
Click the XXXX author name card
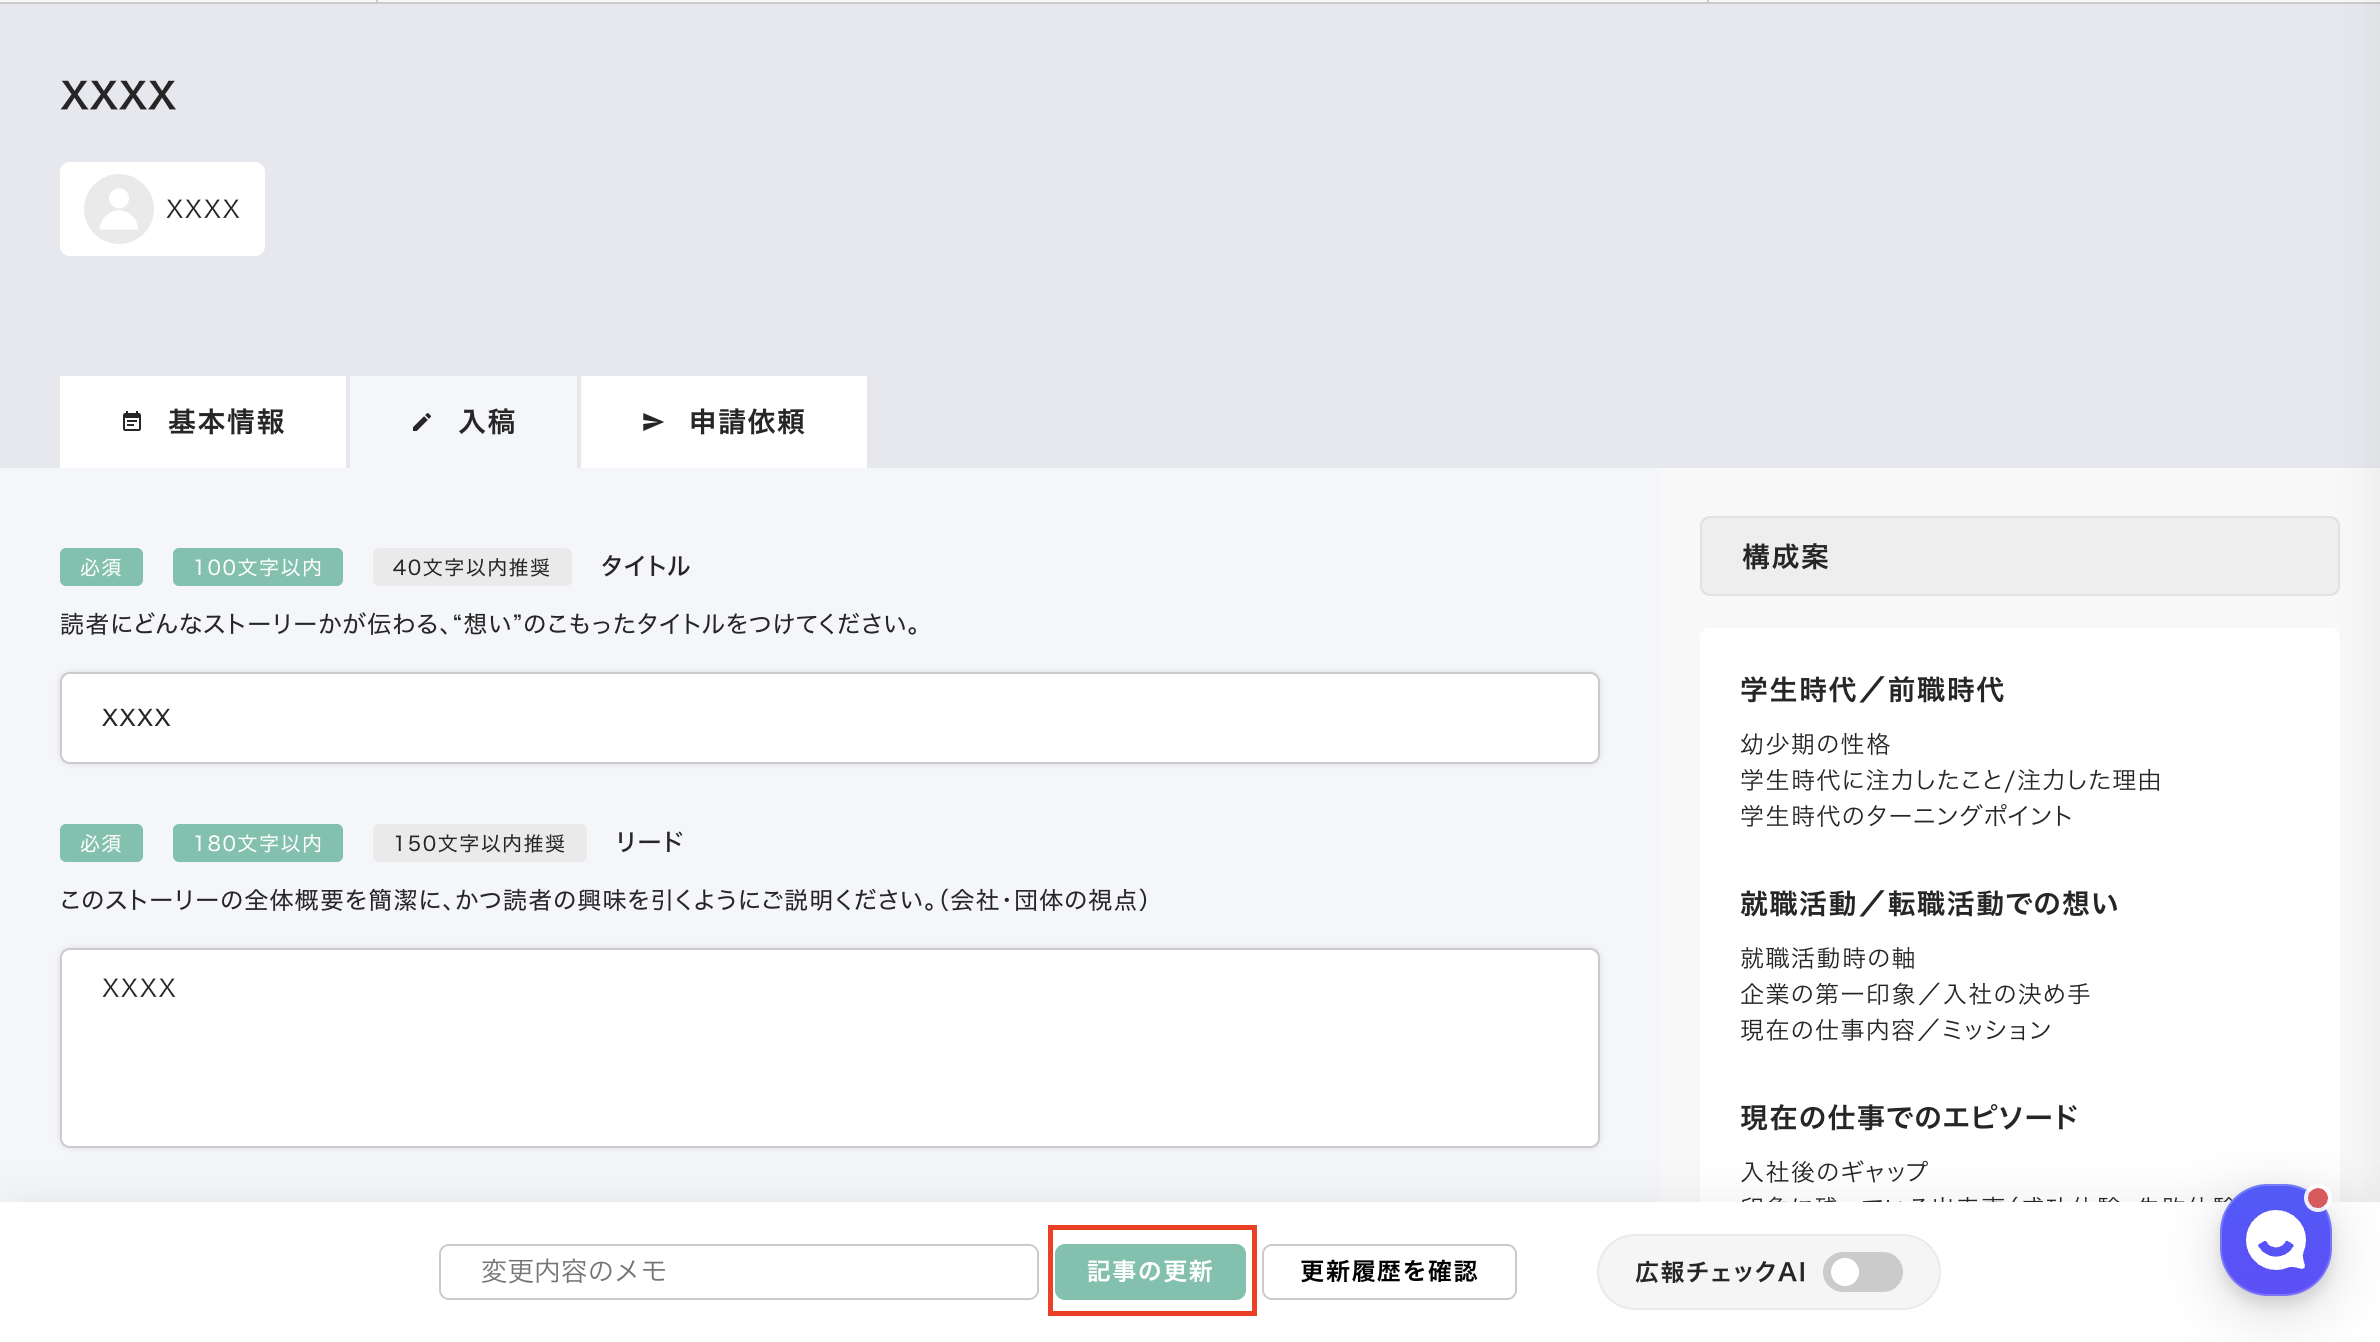click(x=162, y=209)
